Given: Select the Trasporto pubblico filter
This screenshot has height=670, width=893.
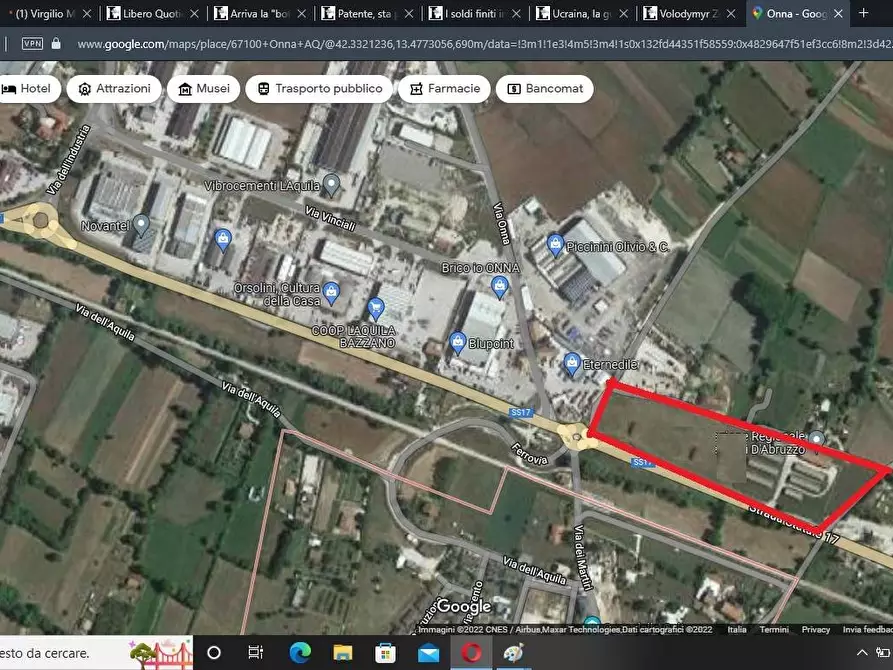Looking at the screenshot, I should (x=319, y=88).
